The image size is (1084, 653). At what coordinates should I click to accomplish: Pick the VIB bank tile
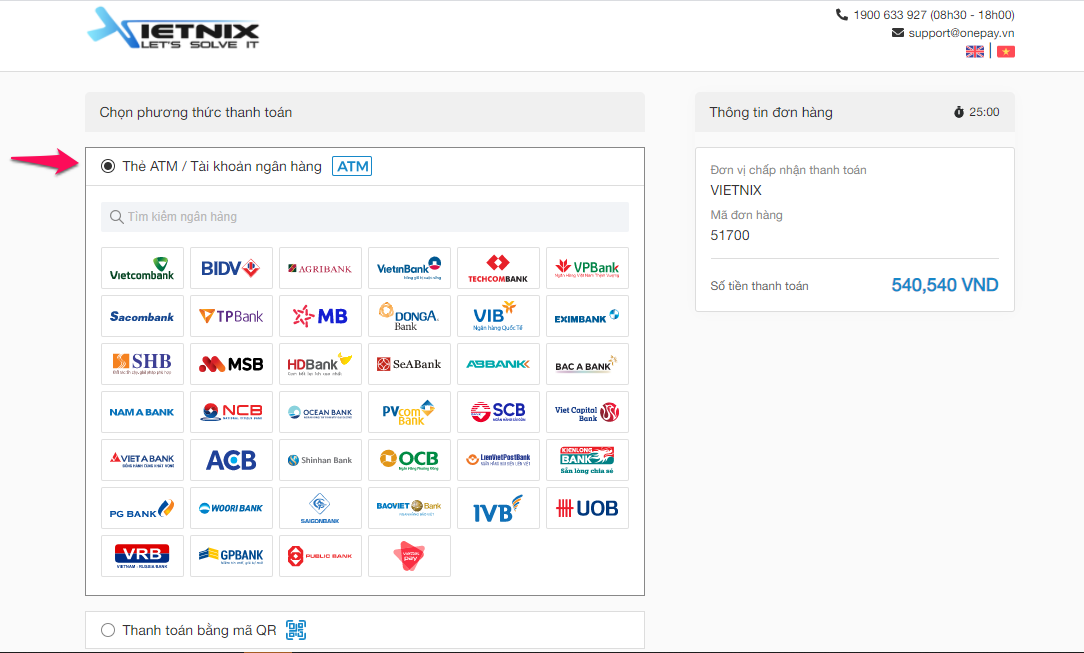coord(498,316)
